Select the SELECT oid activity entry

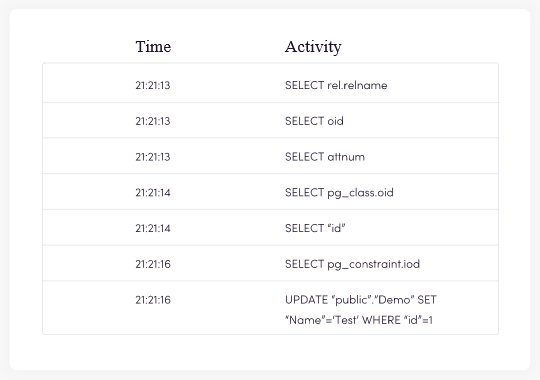tap(314, 121)
